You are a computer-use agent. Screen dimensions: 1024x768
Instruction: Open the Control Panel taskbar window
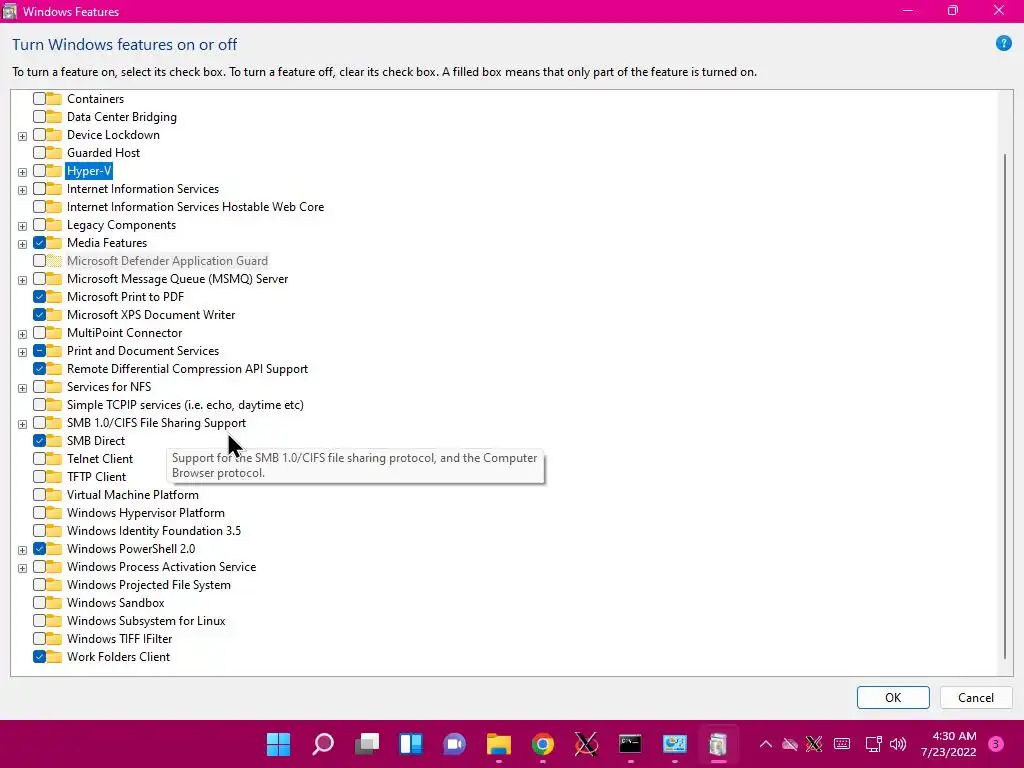point(675,744)
